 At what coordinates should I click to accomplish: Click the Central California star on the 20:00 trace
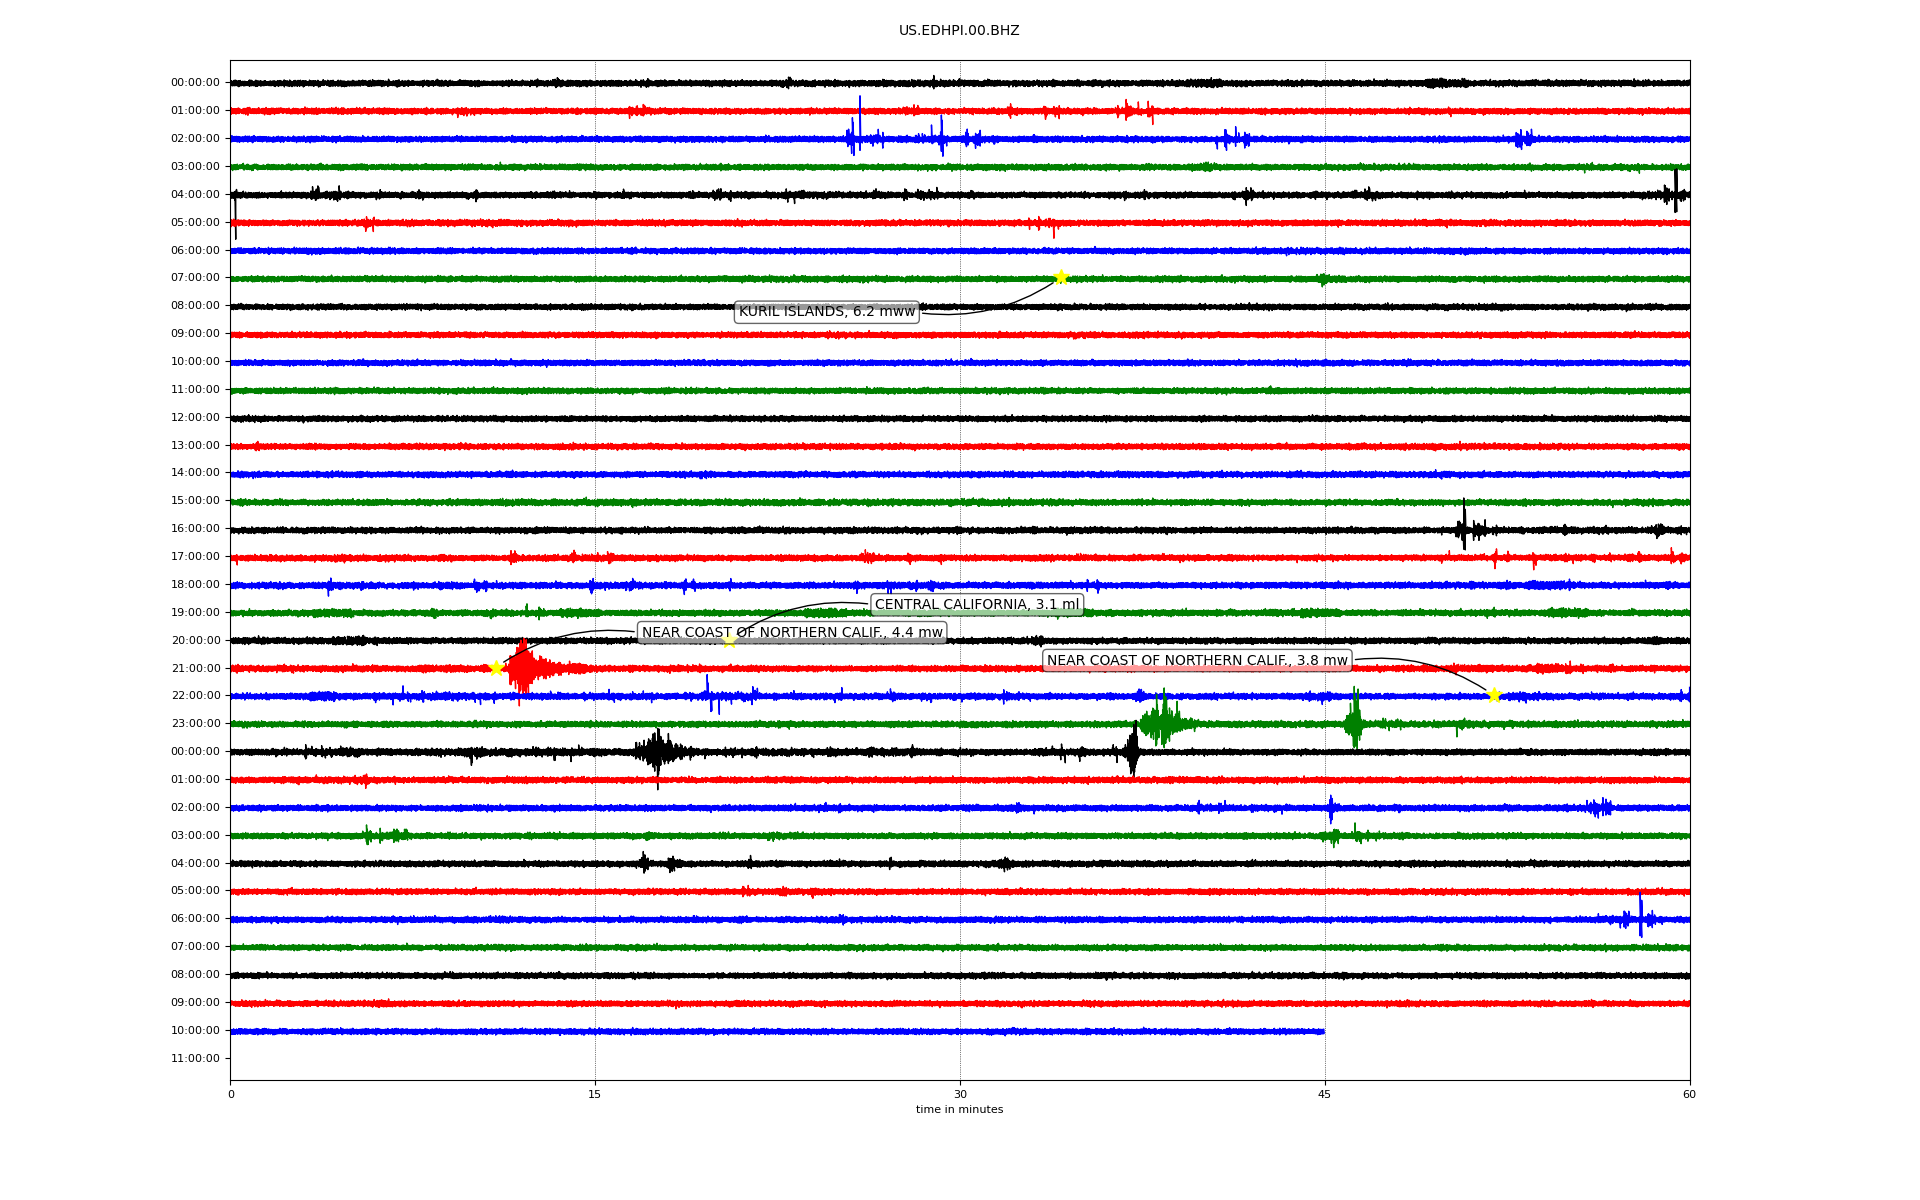pyautogui.click(x=730, y=640)
